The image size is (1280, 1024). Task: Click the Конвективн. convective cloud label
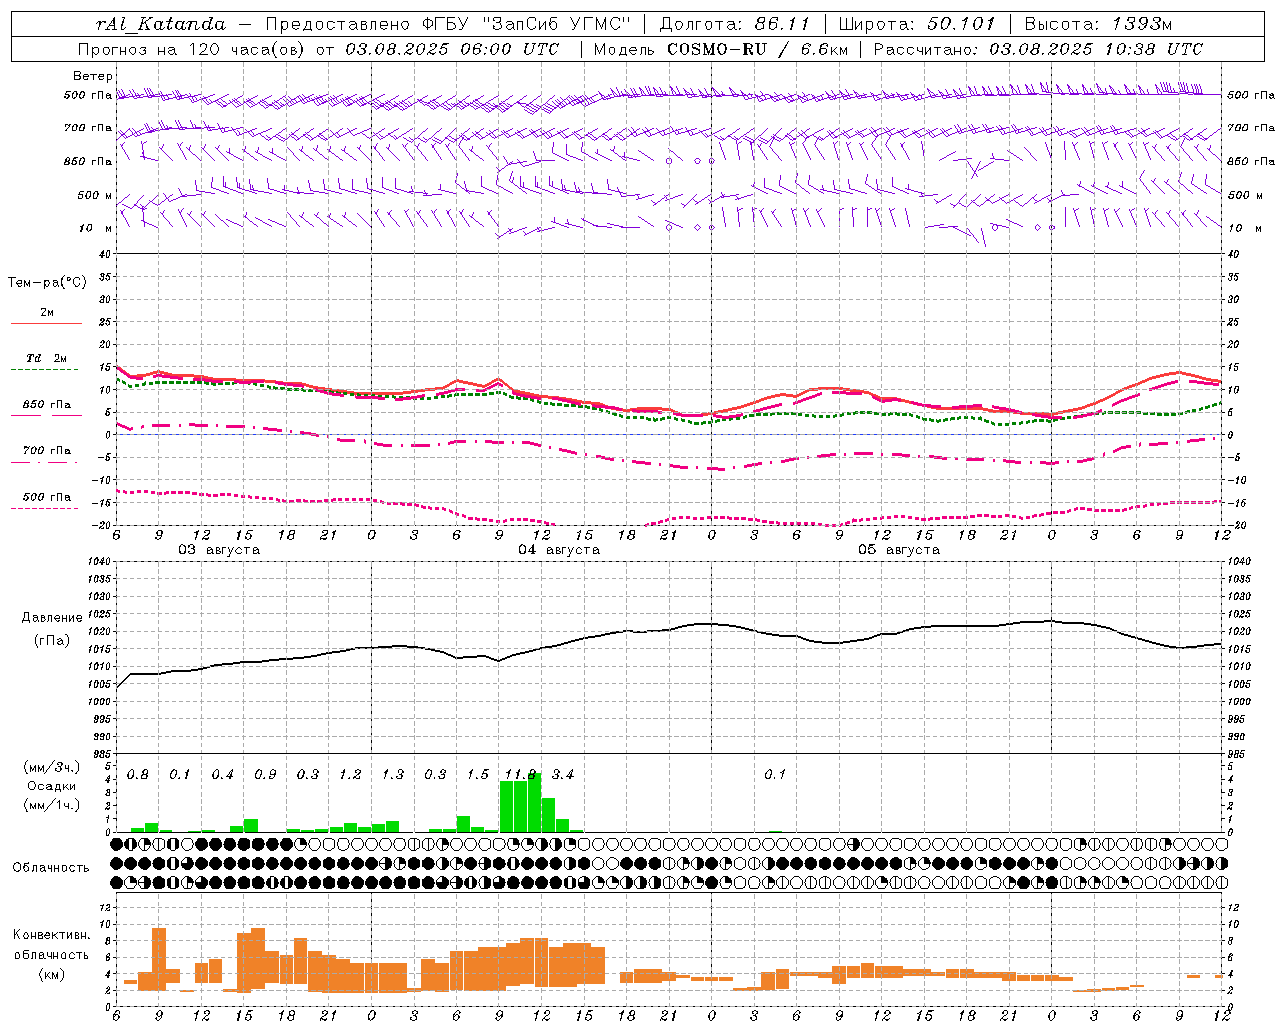[x=51, y=935]
